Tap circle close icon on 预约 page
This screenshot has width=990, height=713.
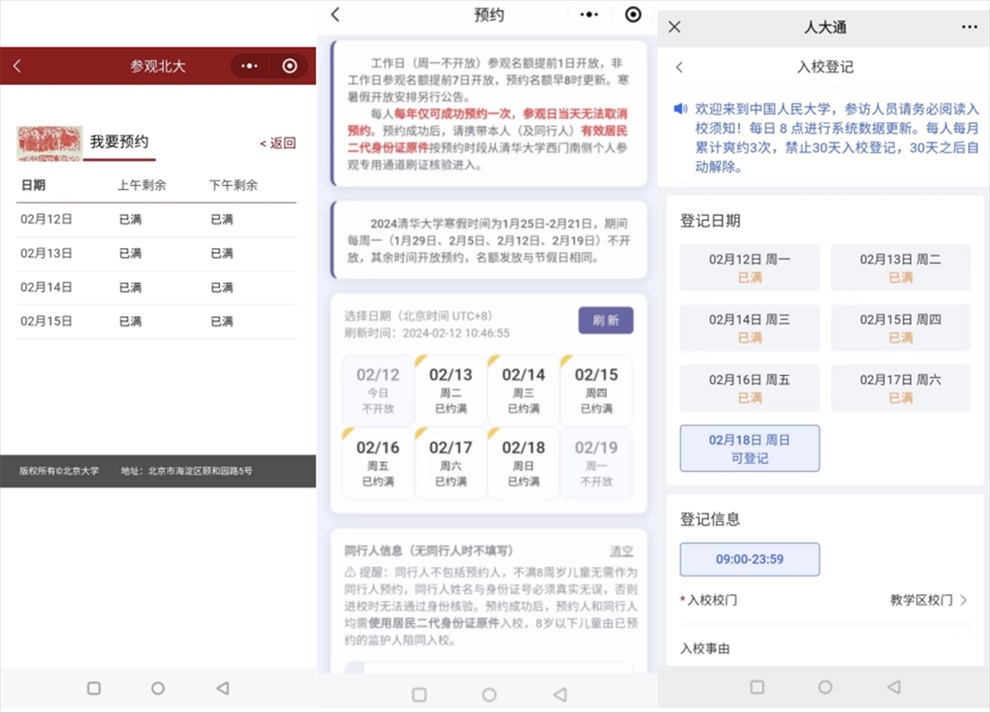[x=632, y=15]
